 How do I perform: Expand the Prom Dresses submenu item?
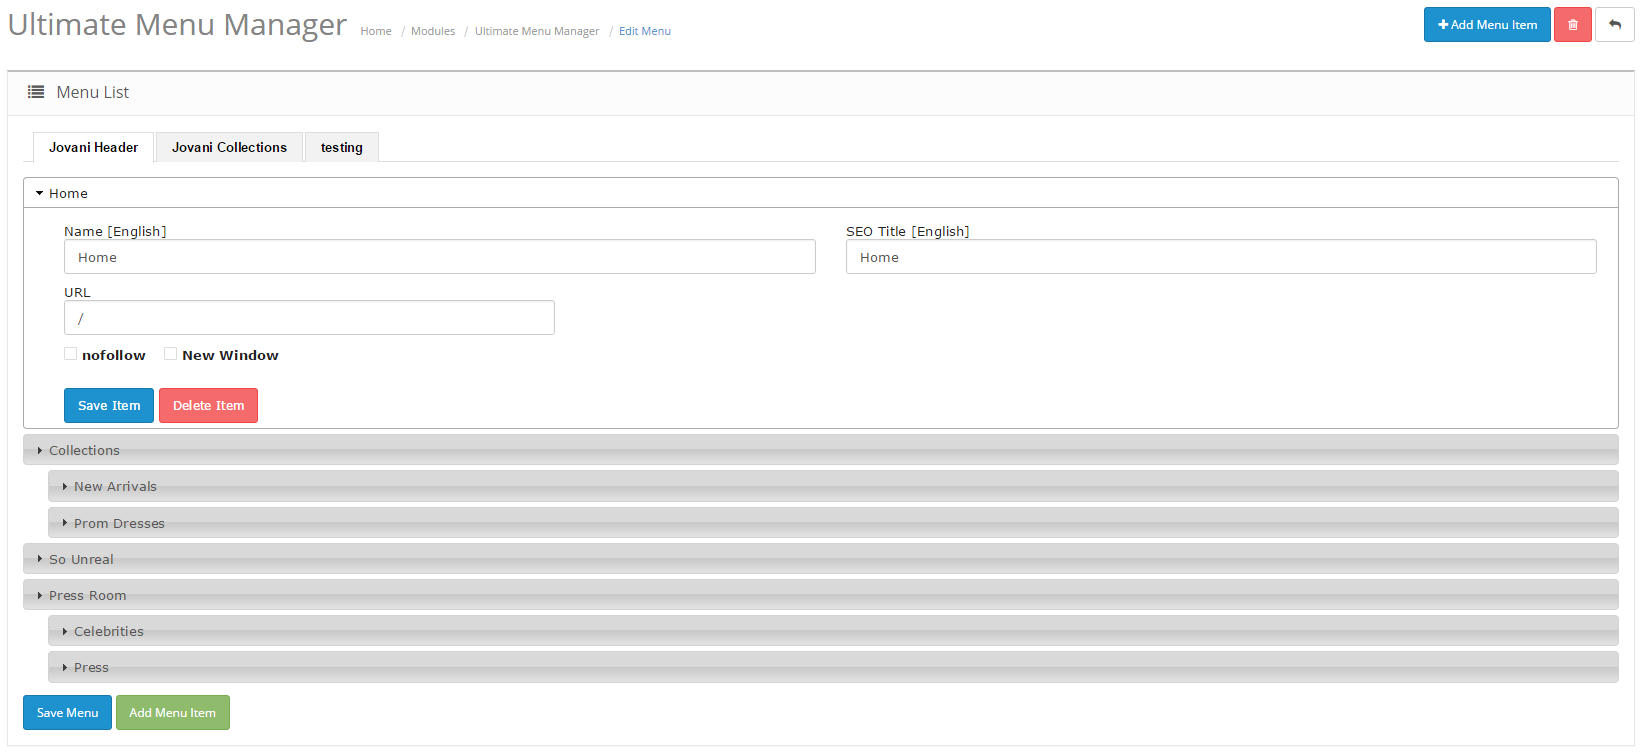click(119, 523)
